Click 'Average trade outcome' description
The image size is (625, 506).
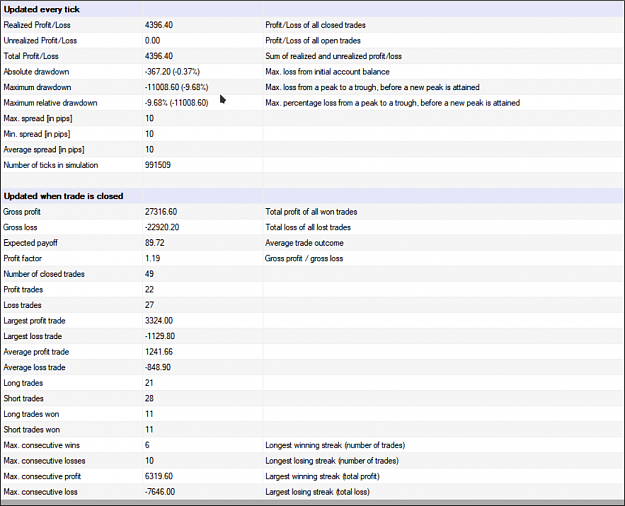(x=304, y=243)
